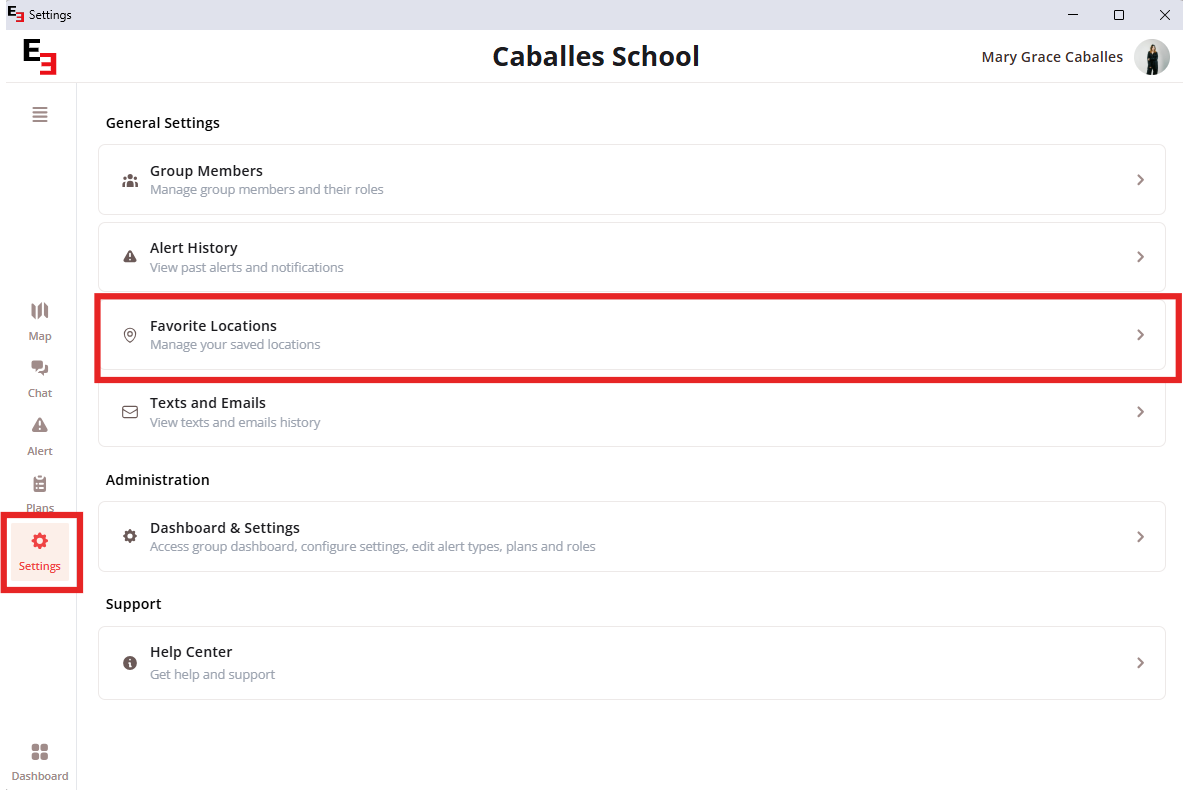Open Texts and Emails history item

click(631, 412)
